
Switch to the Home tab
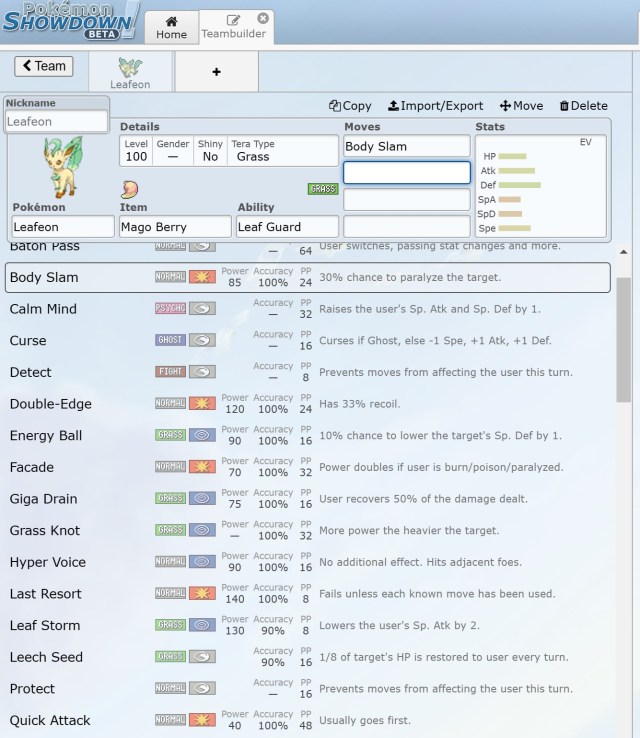pos(172,26)
